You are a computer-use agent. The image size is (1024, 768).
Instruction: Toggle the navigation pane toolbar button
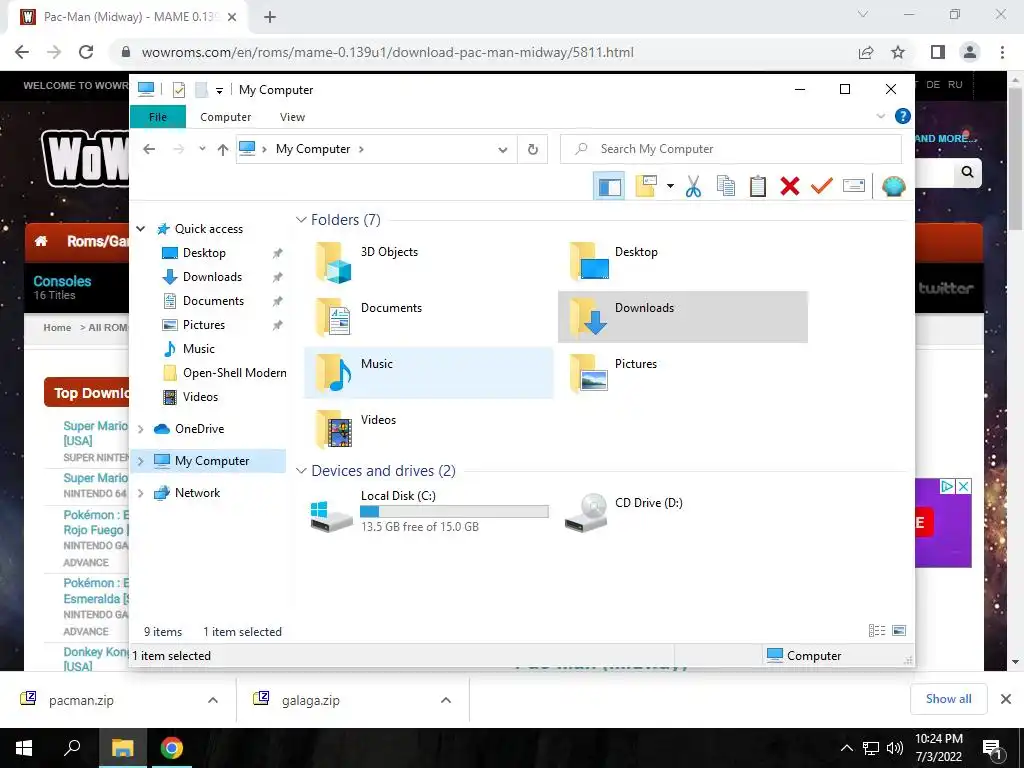pos(609,187)
